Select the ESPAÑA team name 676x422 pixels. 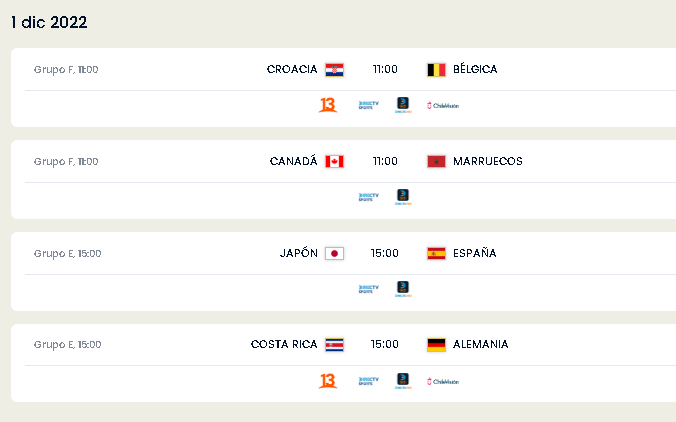(475, 253)
